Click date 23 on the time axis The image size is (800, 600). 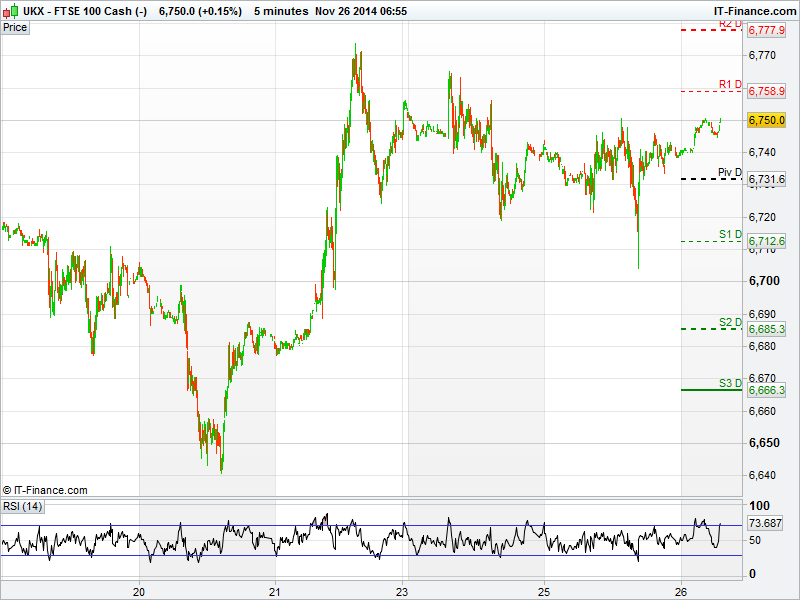[402, 589]
